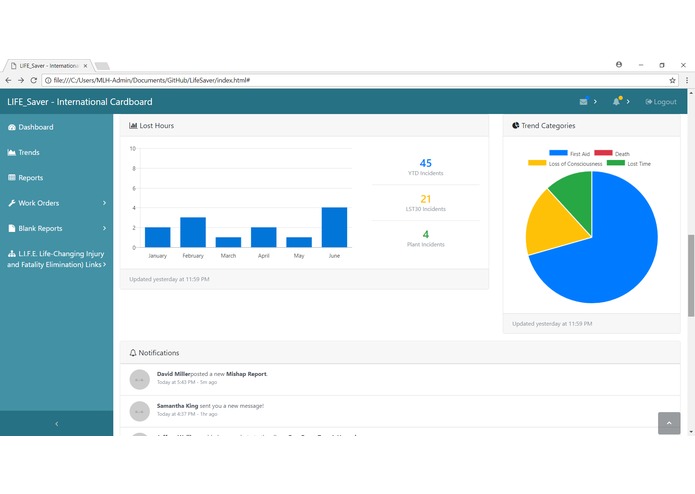This screenshot has width=695, height=494.
Task: Expand alerts dropdown chevron in navbar
Action: [628, 102]
